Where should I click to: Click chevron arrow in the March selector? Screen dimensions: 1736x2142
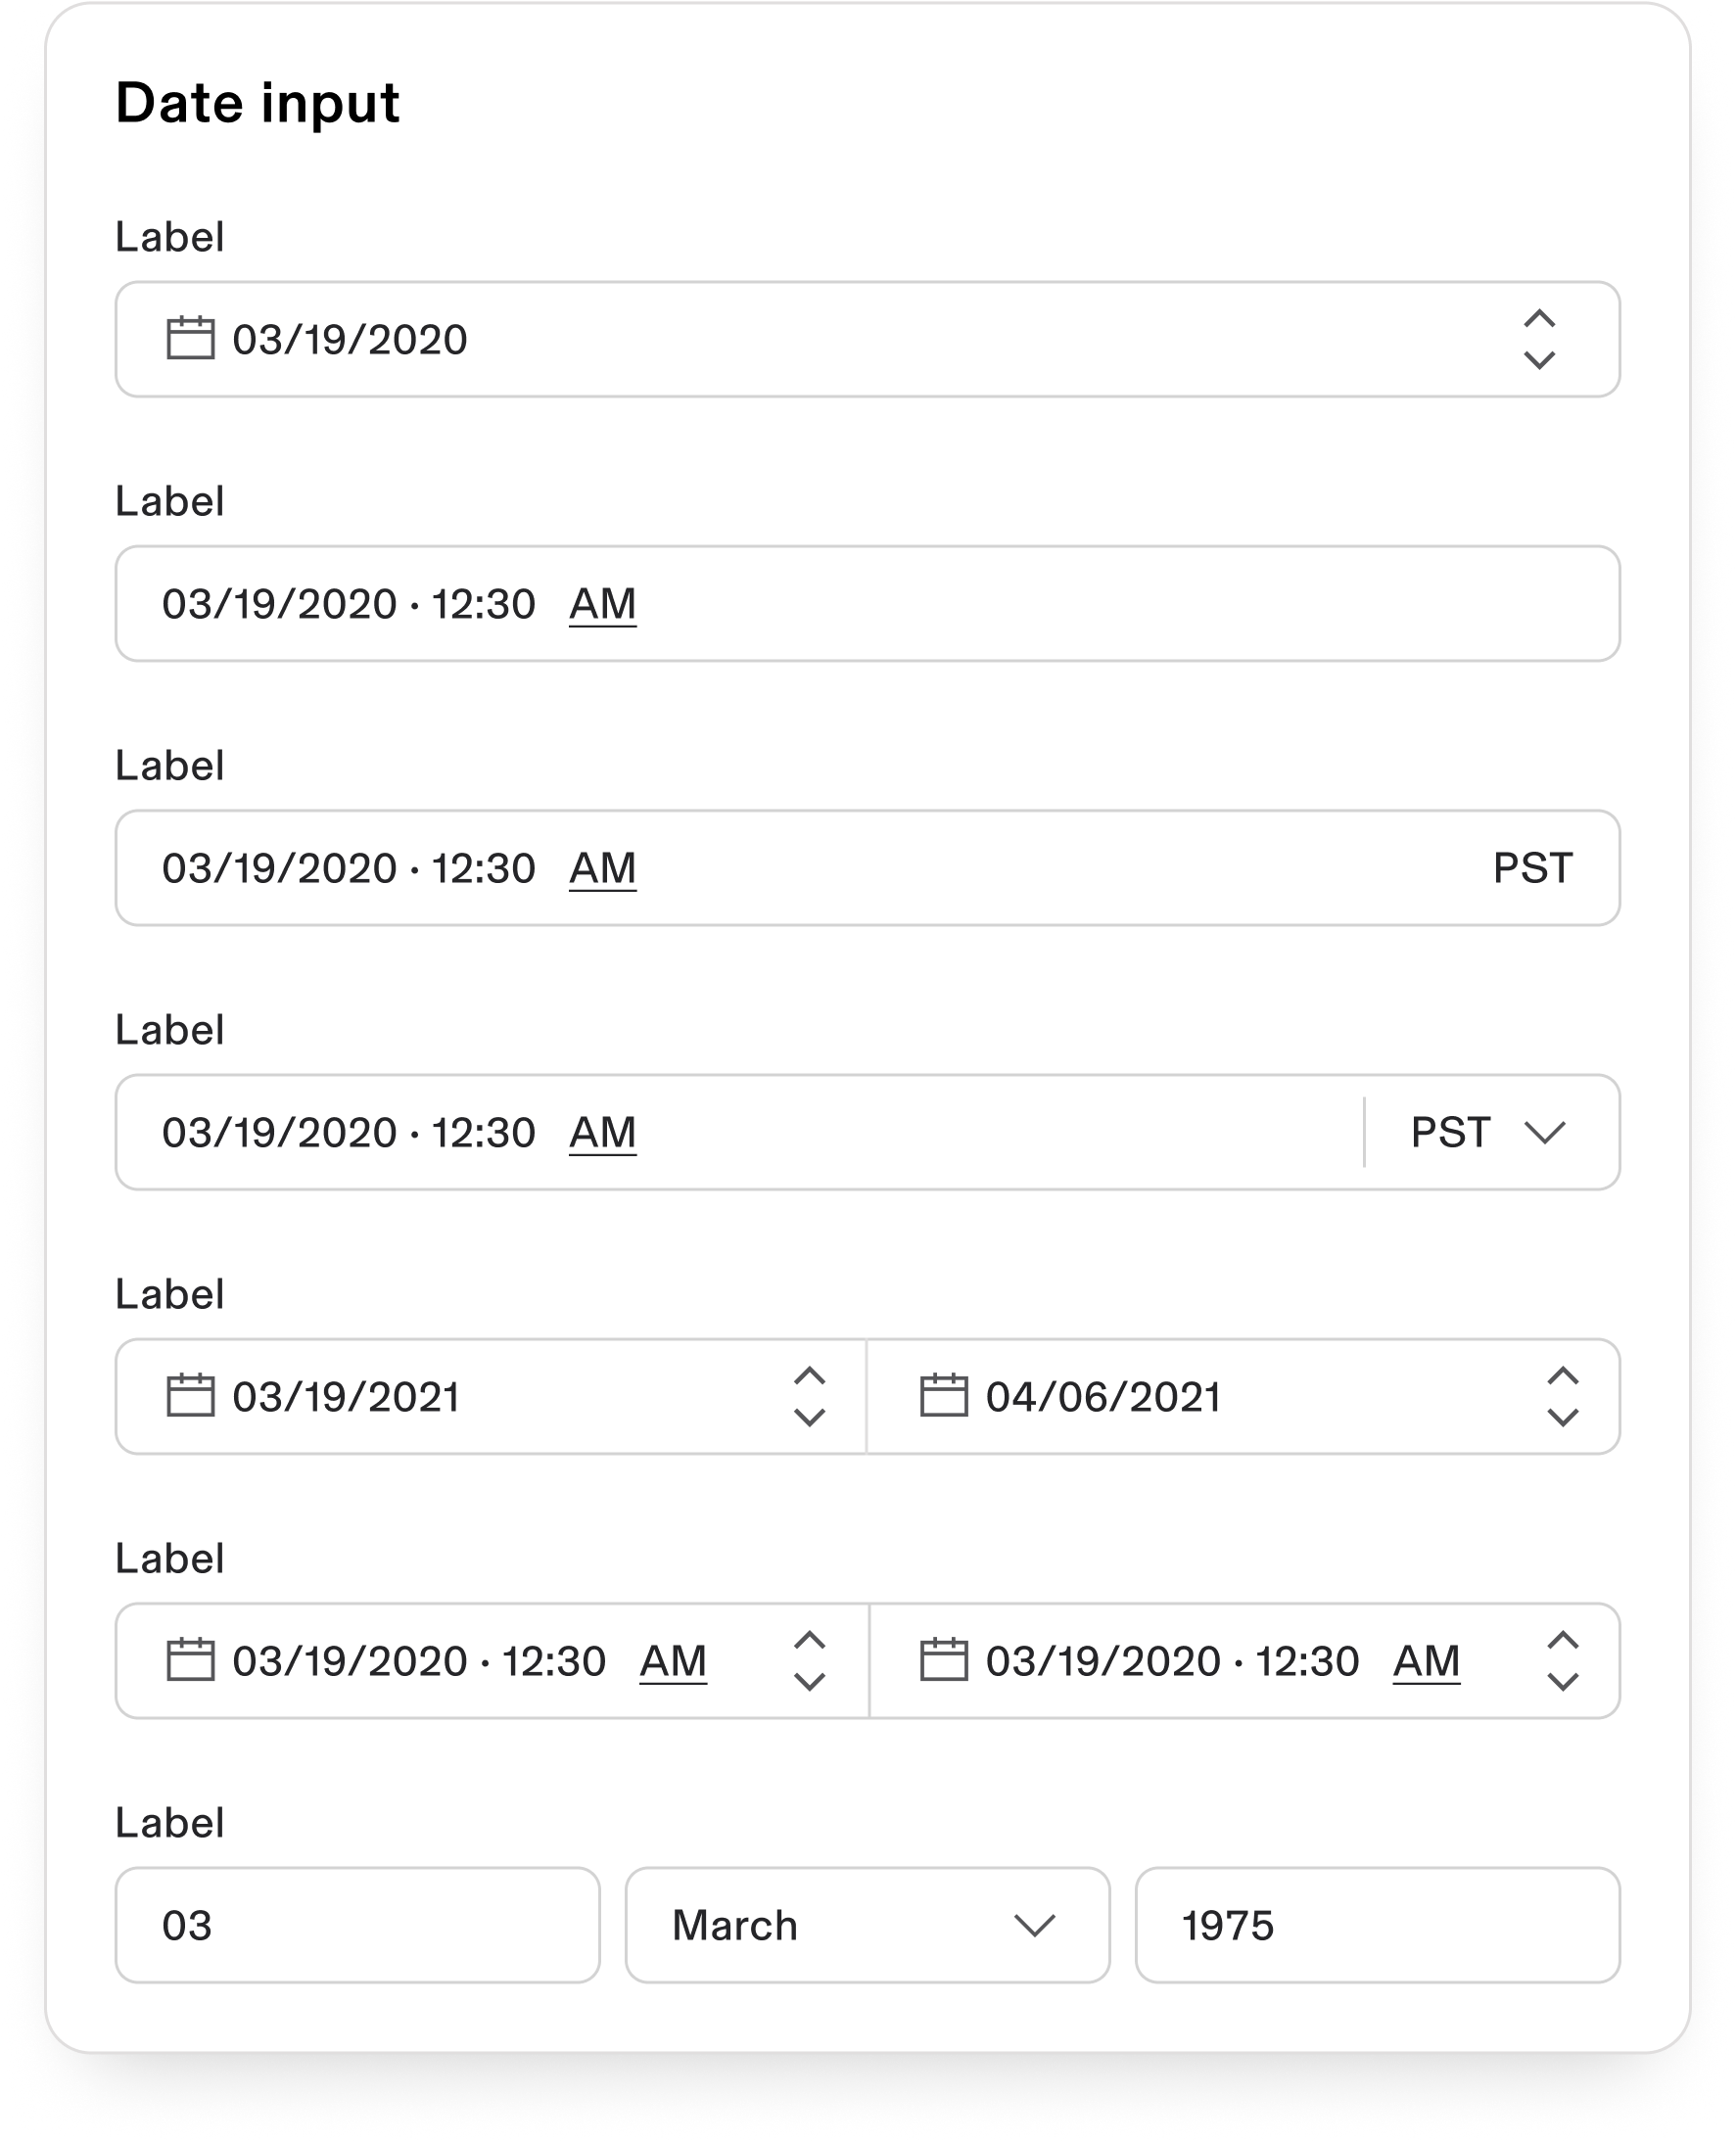point(1035,1925)
